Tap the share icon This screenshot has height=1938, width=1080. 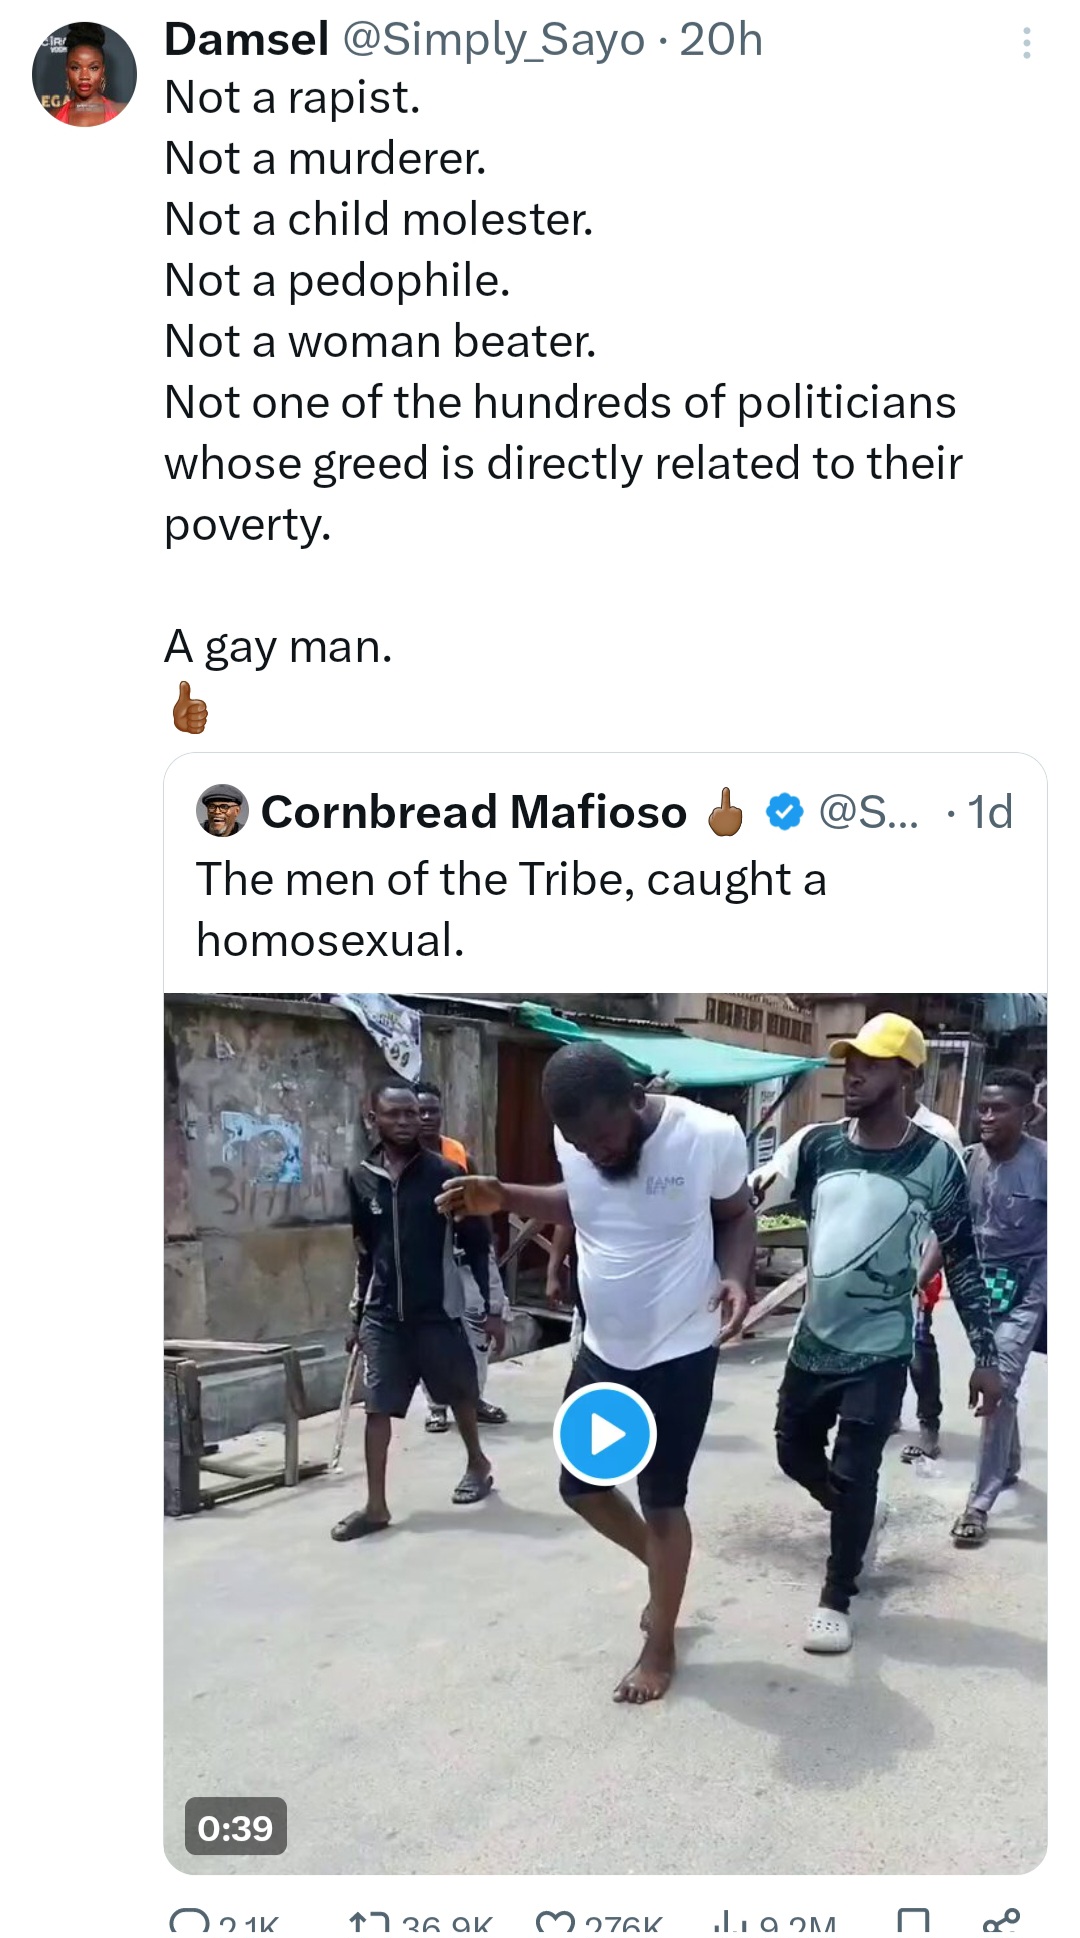1001,1921
